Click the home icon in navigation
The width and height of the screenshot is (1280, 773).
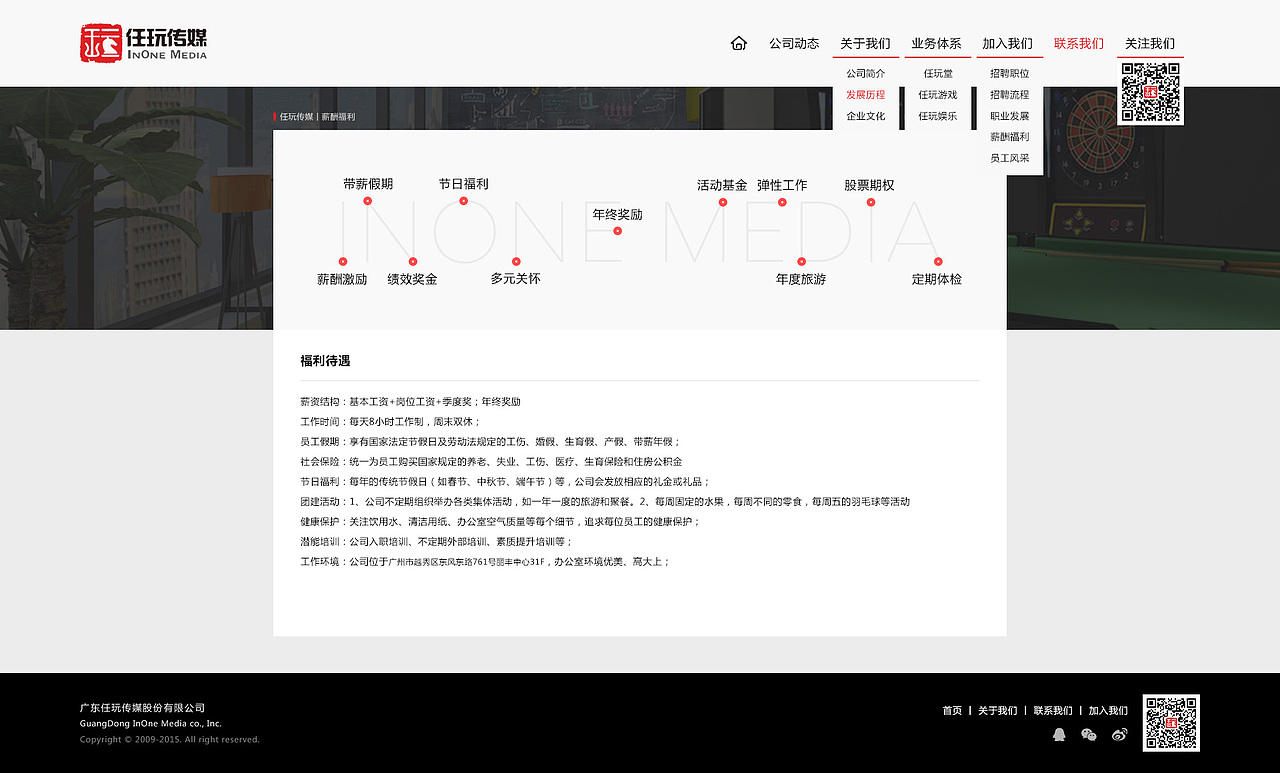coord(739,43)
